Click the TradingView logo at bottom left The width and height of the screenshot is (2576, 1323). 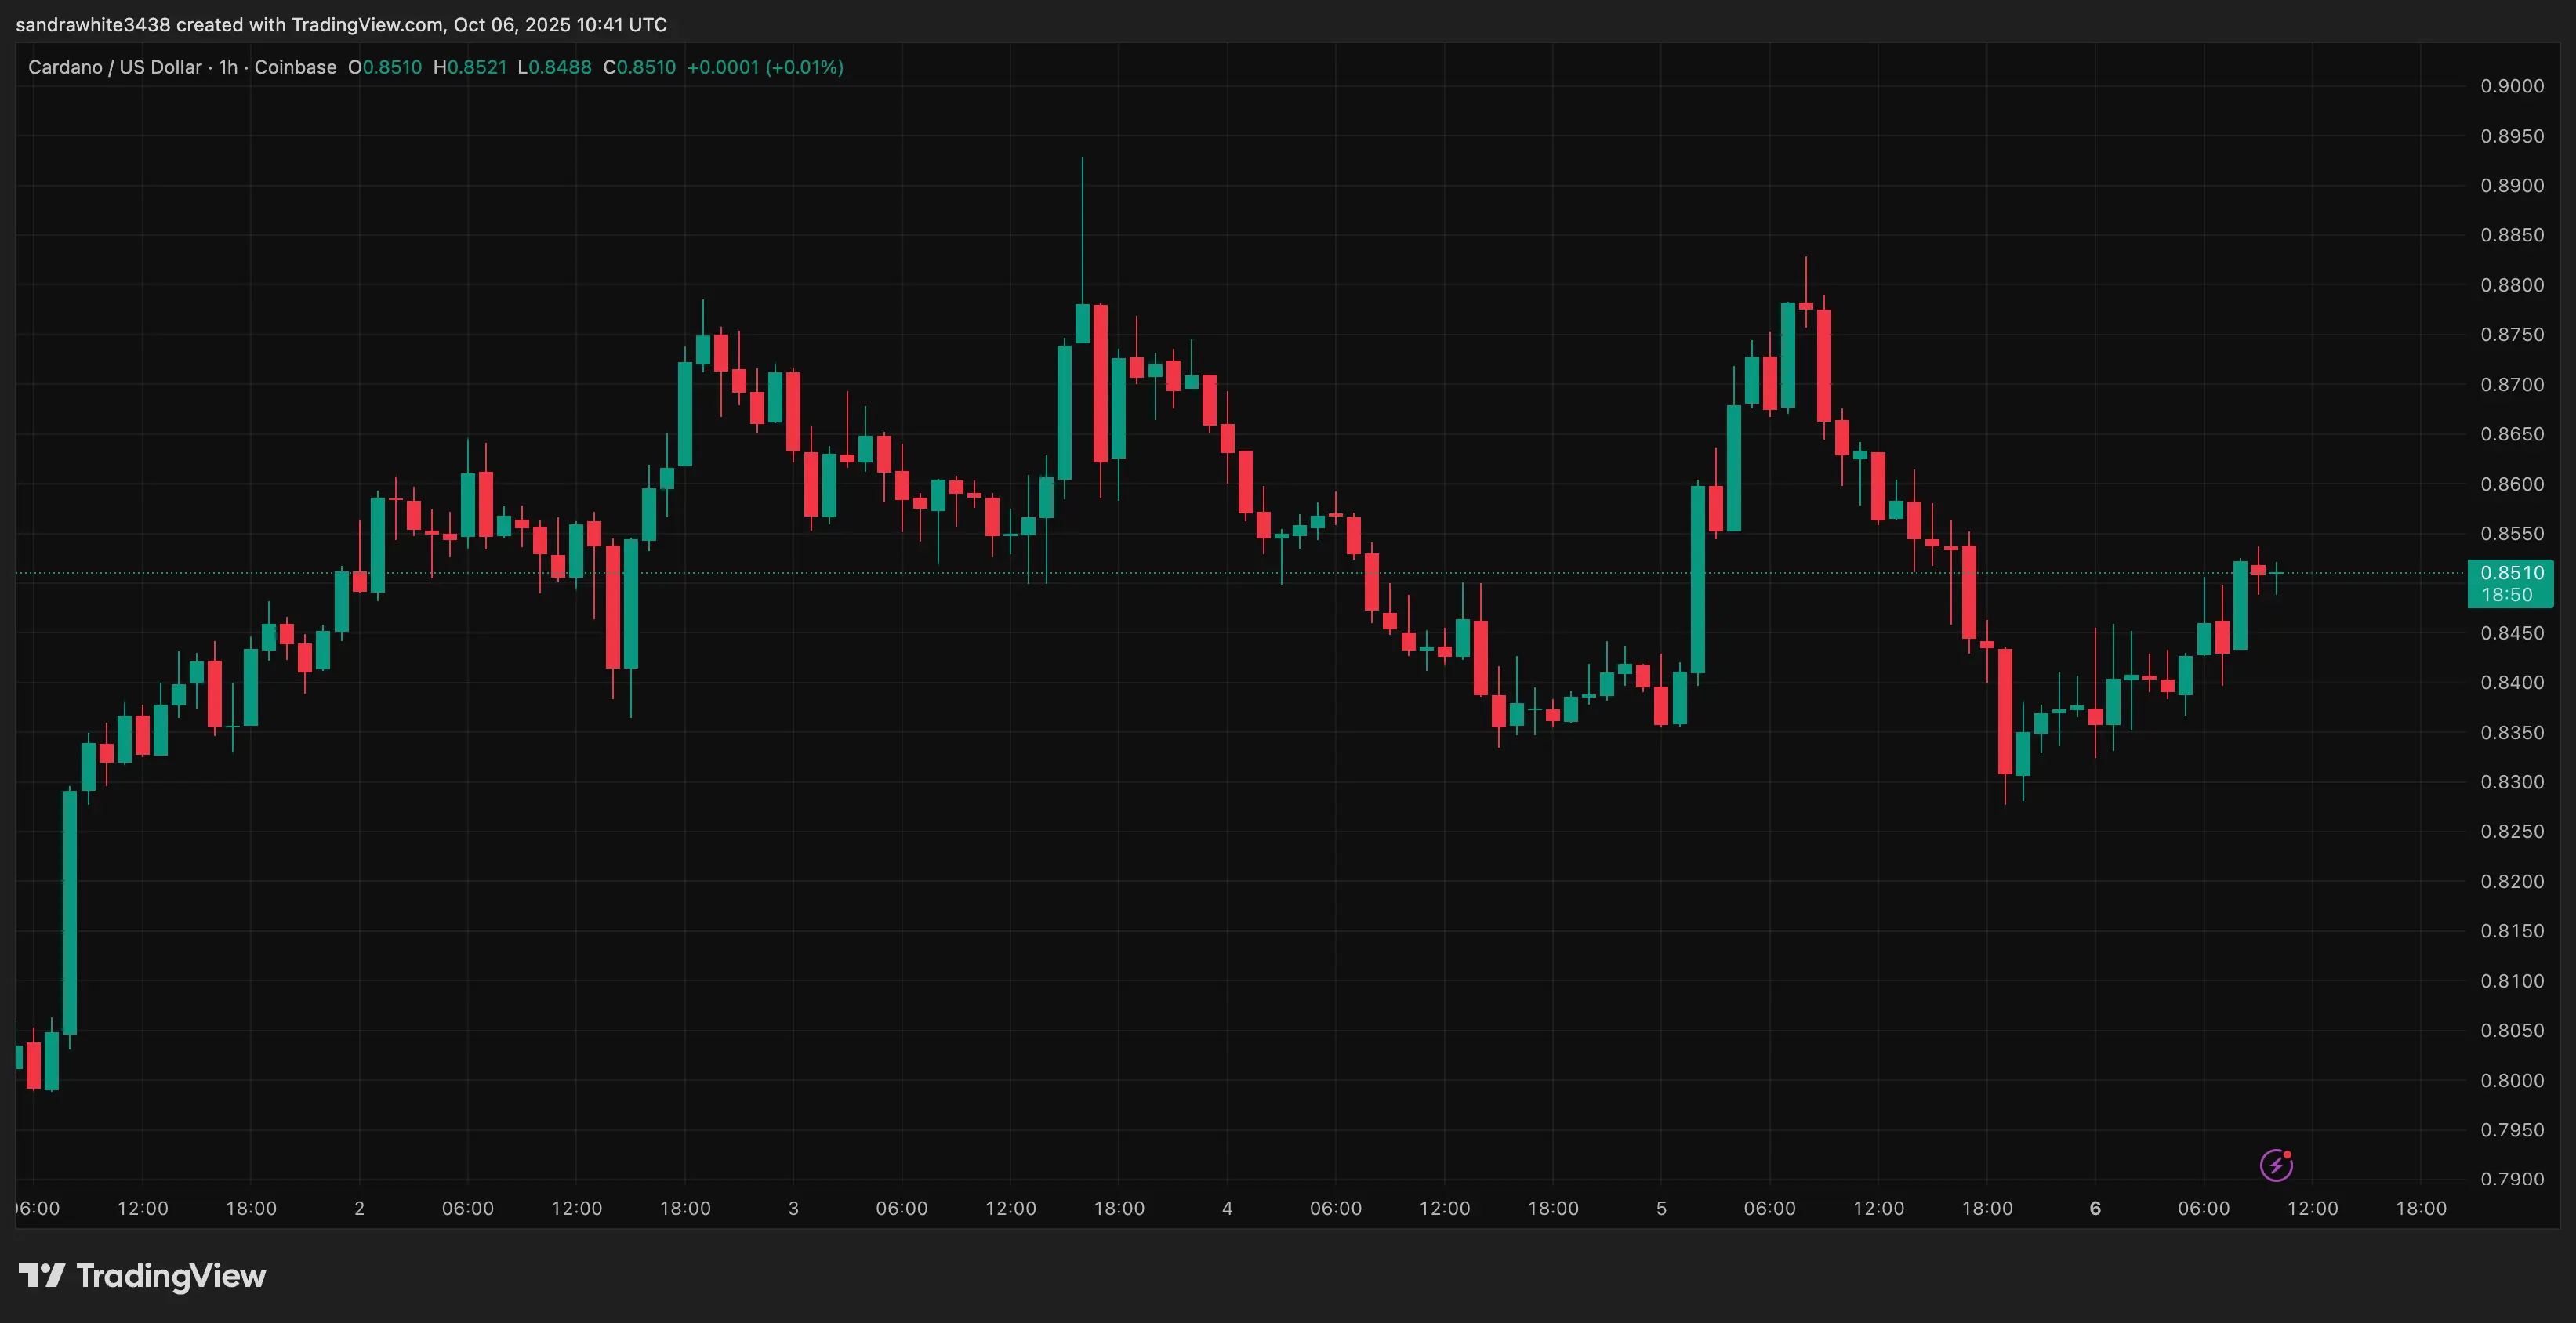coord(142,1276)
